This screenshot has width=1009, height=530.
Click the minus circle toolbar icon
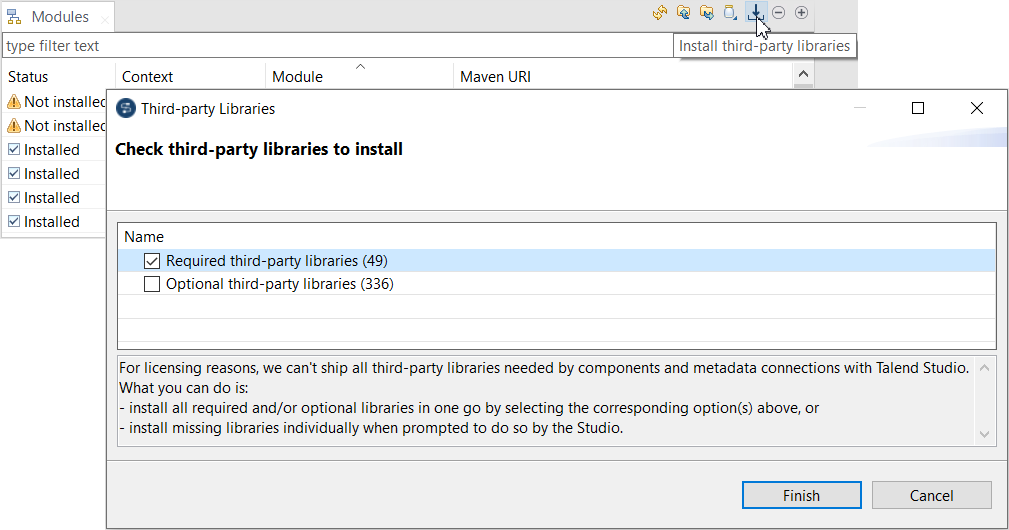pos(778,13)
